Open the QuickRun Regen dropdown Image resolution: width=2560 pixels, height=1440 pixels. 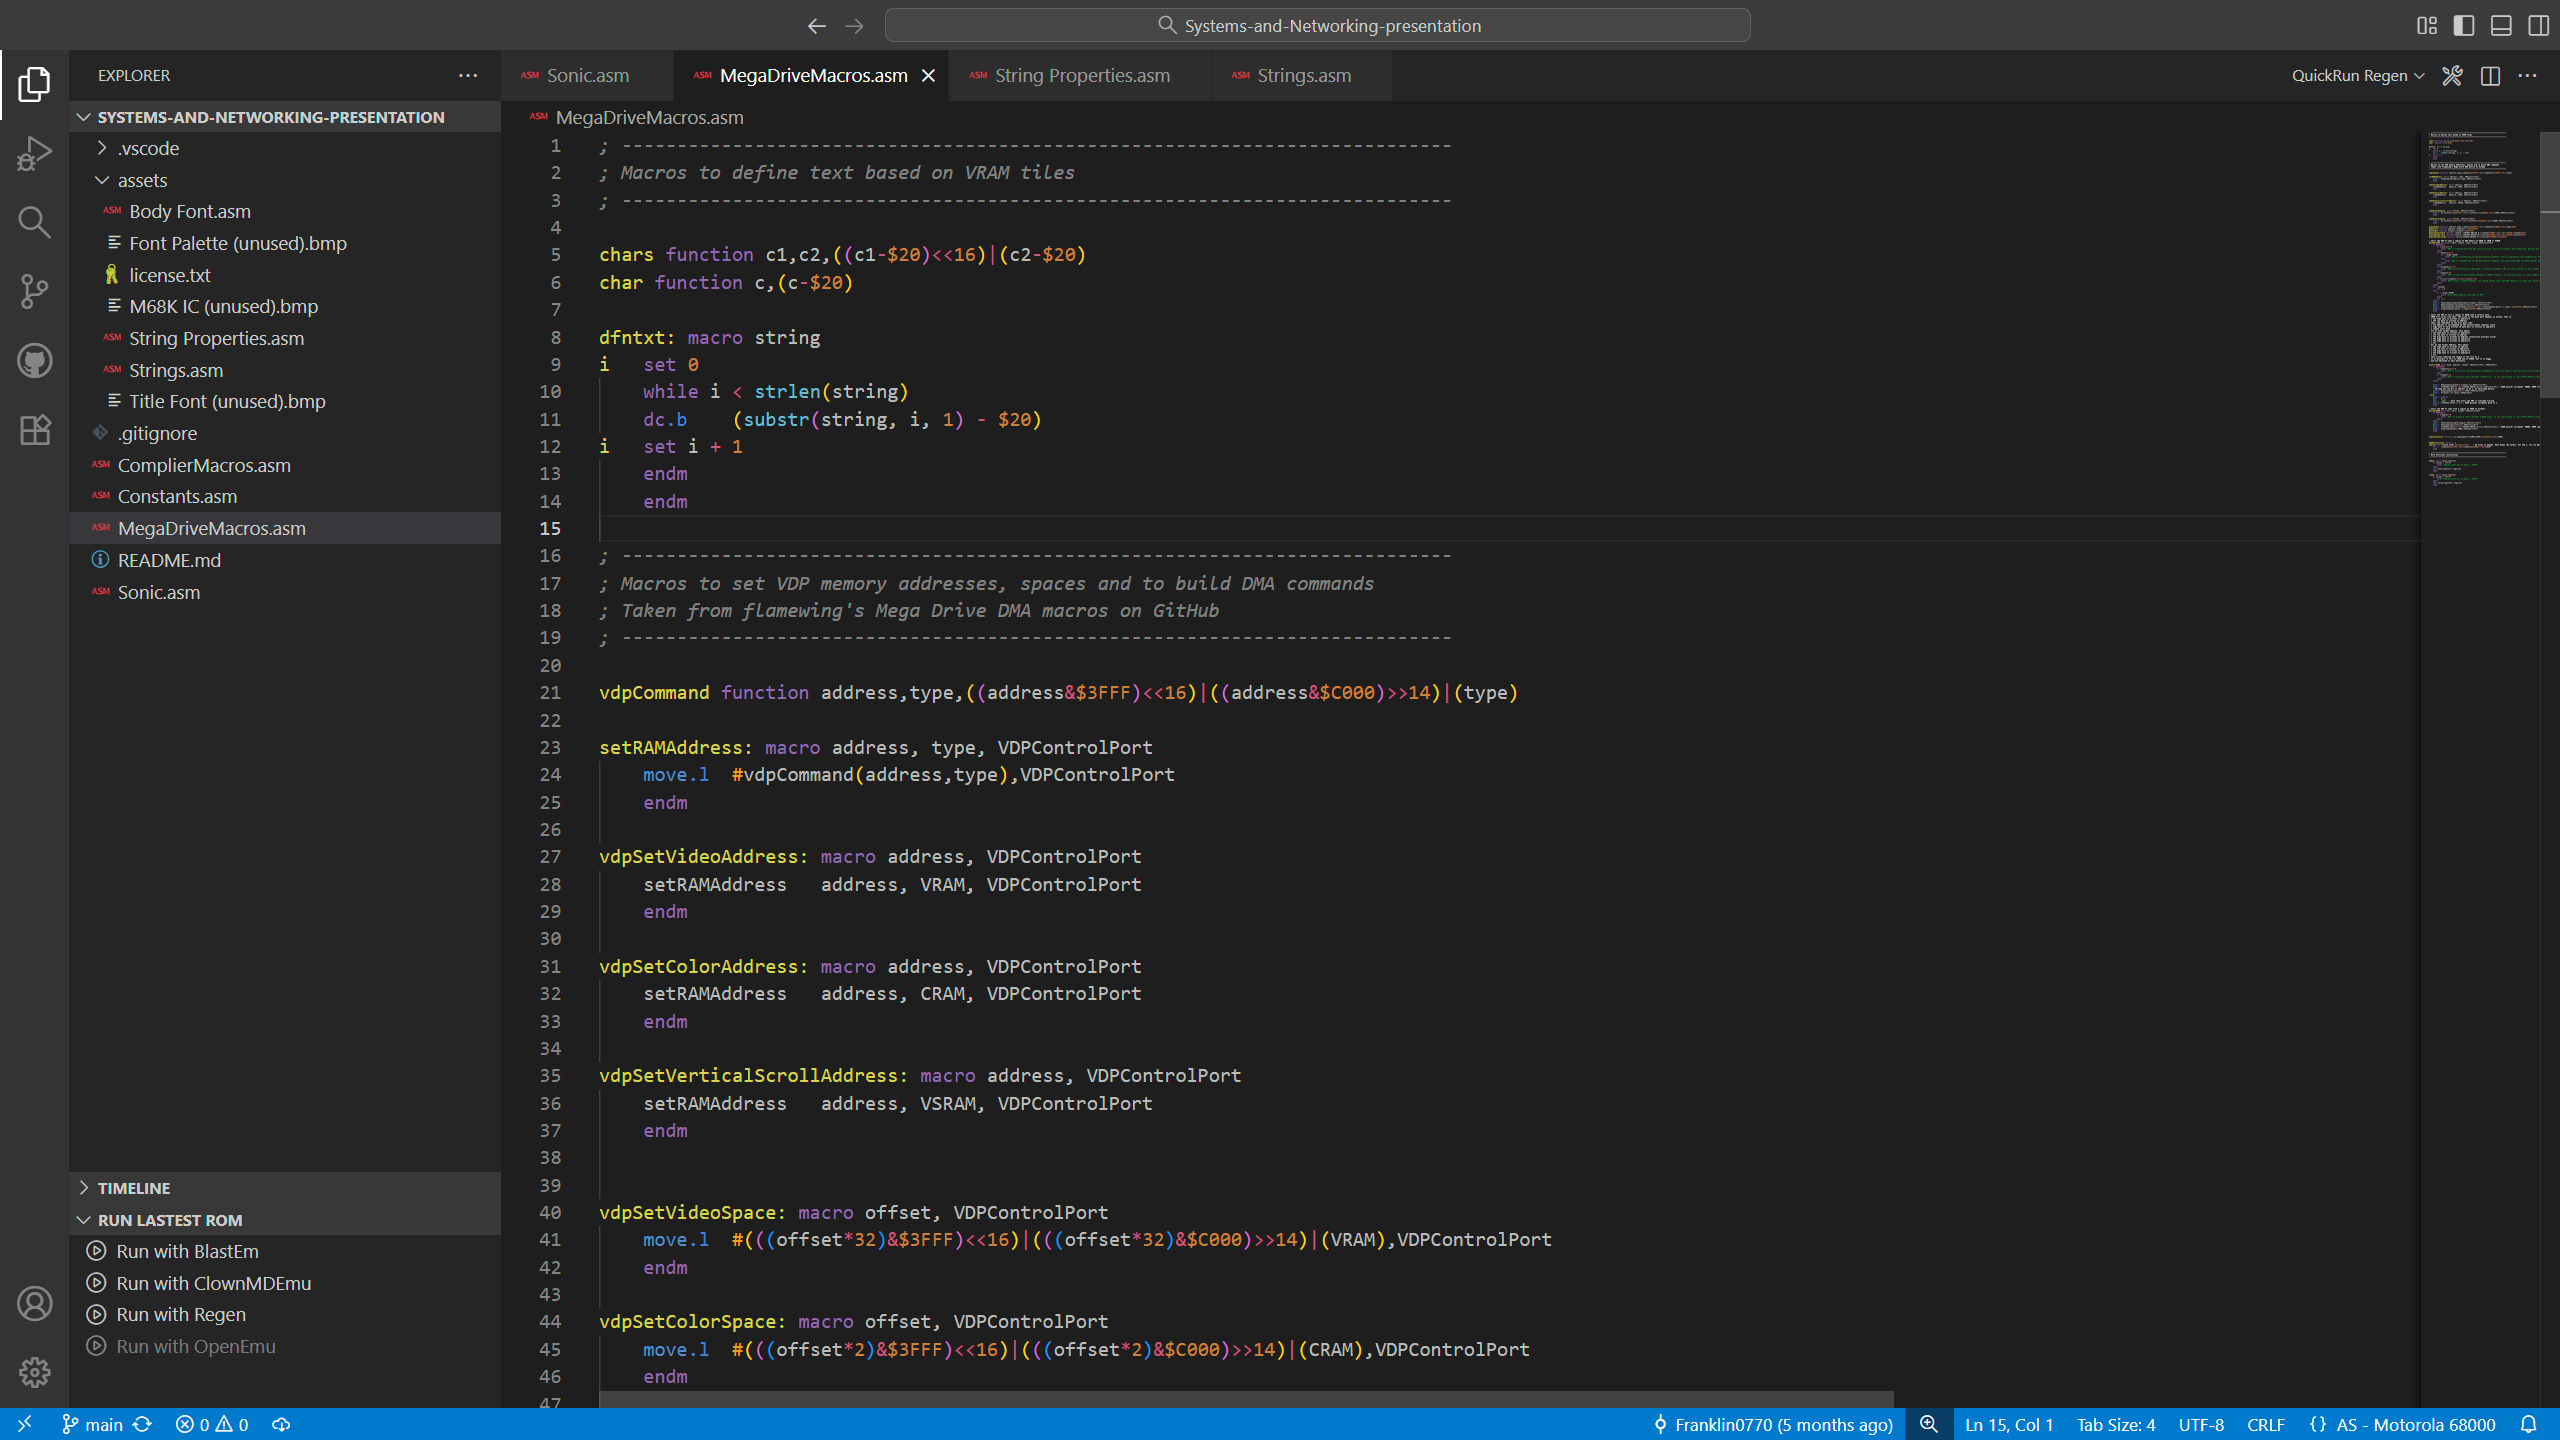2356,75
